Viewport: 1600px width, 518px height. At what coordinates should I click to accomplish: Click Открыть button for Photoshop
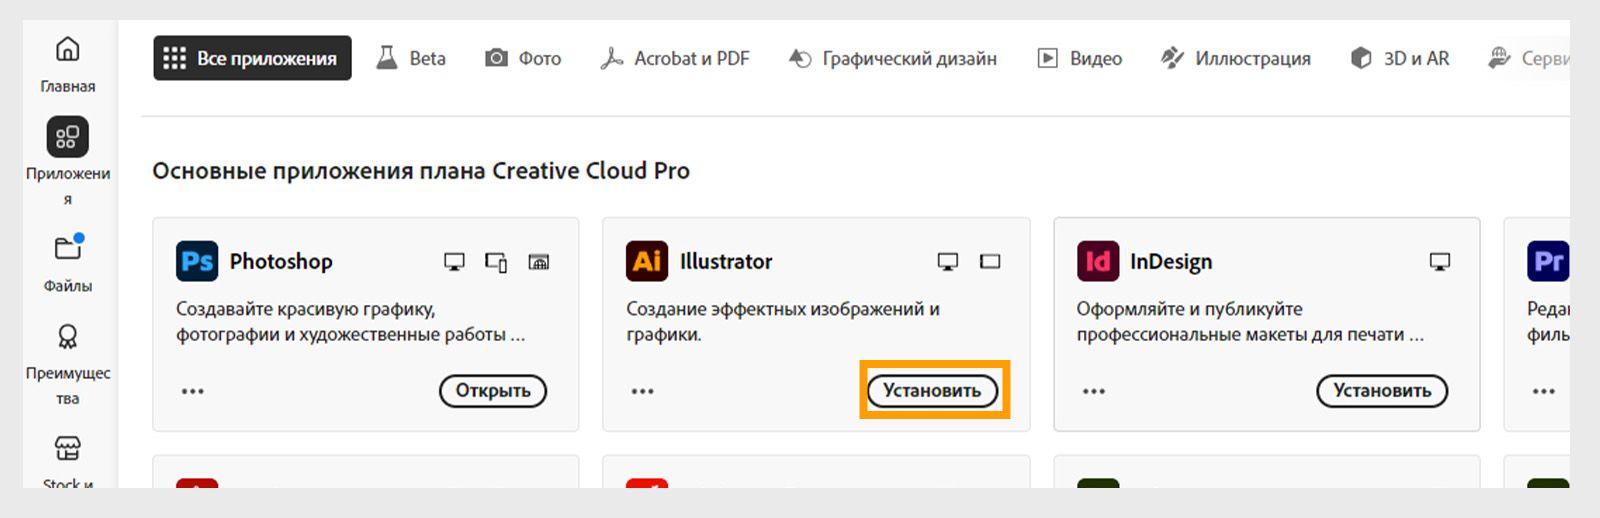[493, 391]
